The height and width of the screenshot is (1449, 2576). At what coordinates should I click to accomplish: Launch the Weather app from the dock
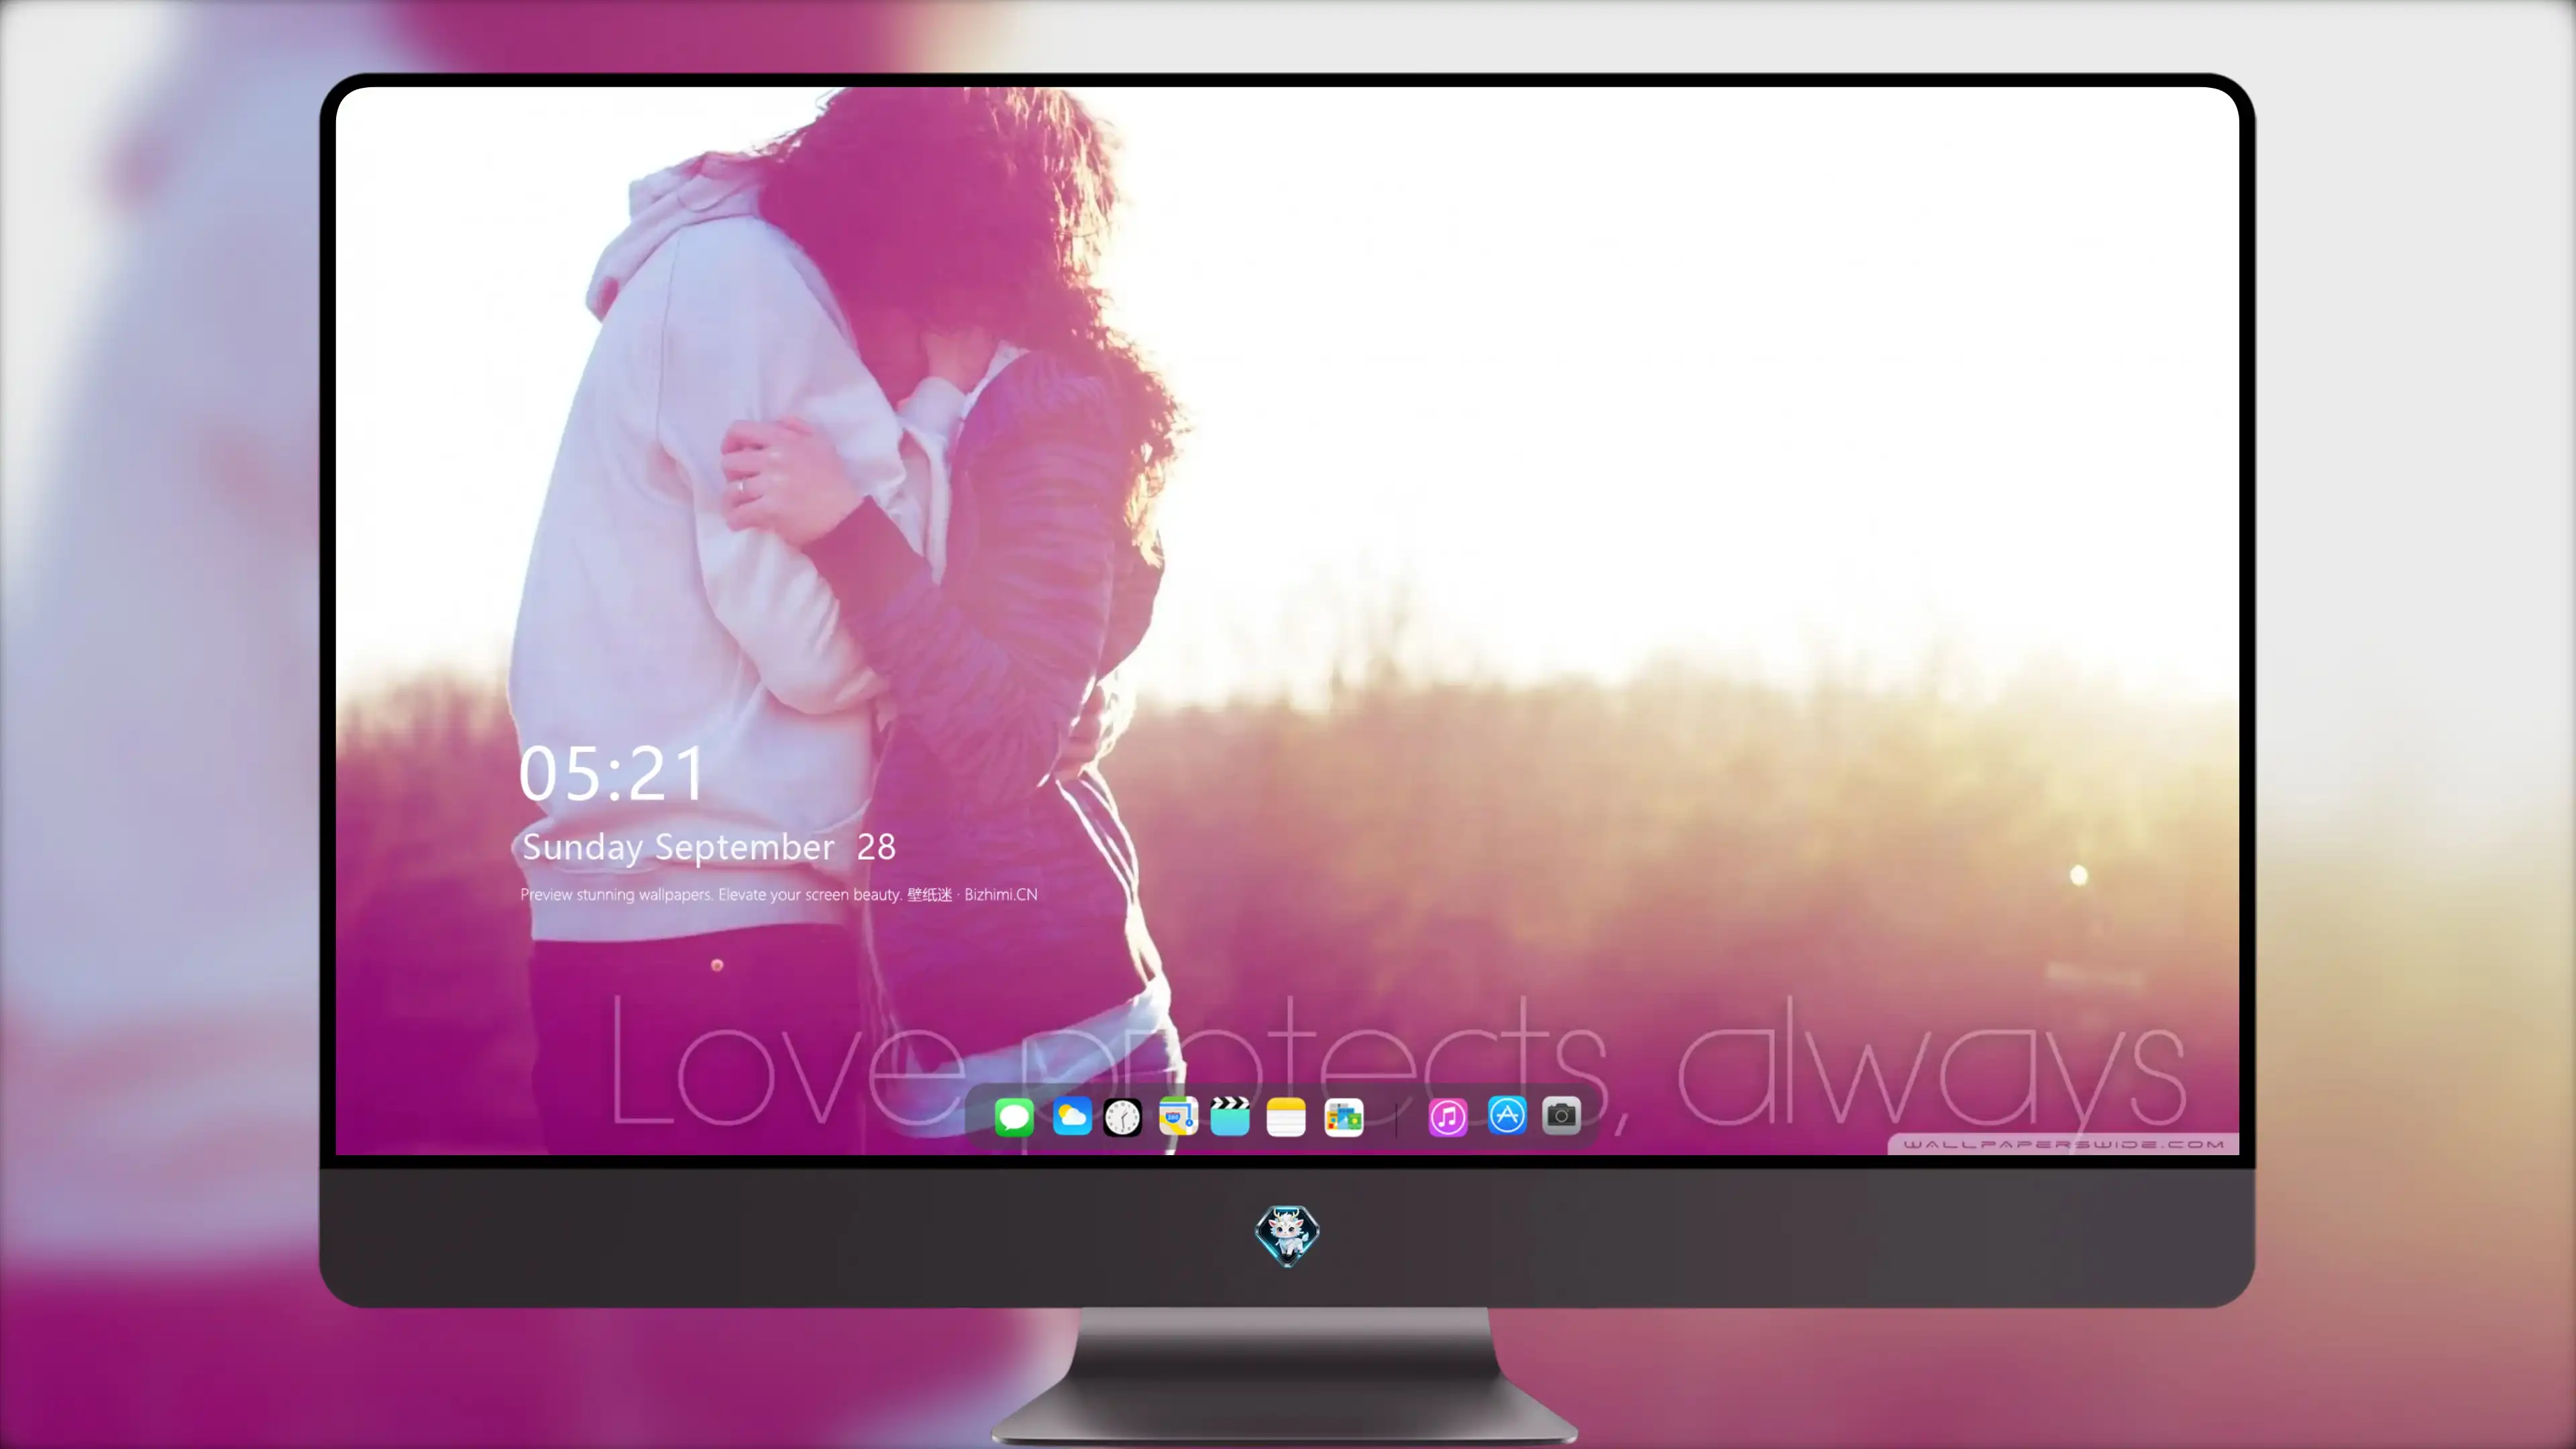point(1072,1116)
